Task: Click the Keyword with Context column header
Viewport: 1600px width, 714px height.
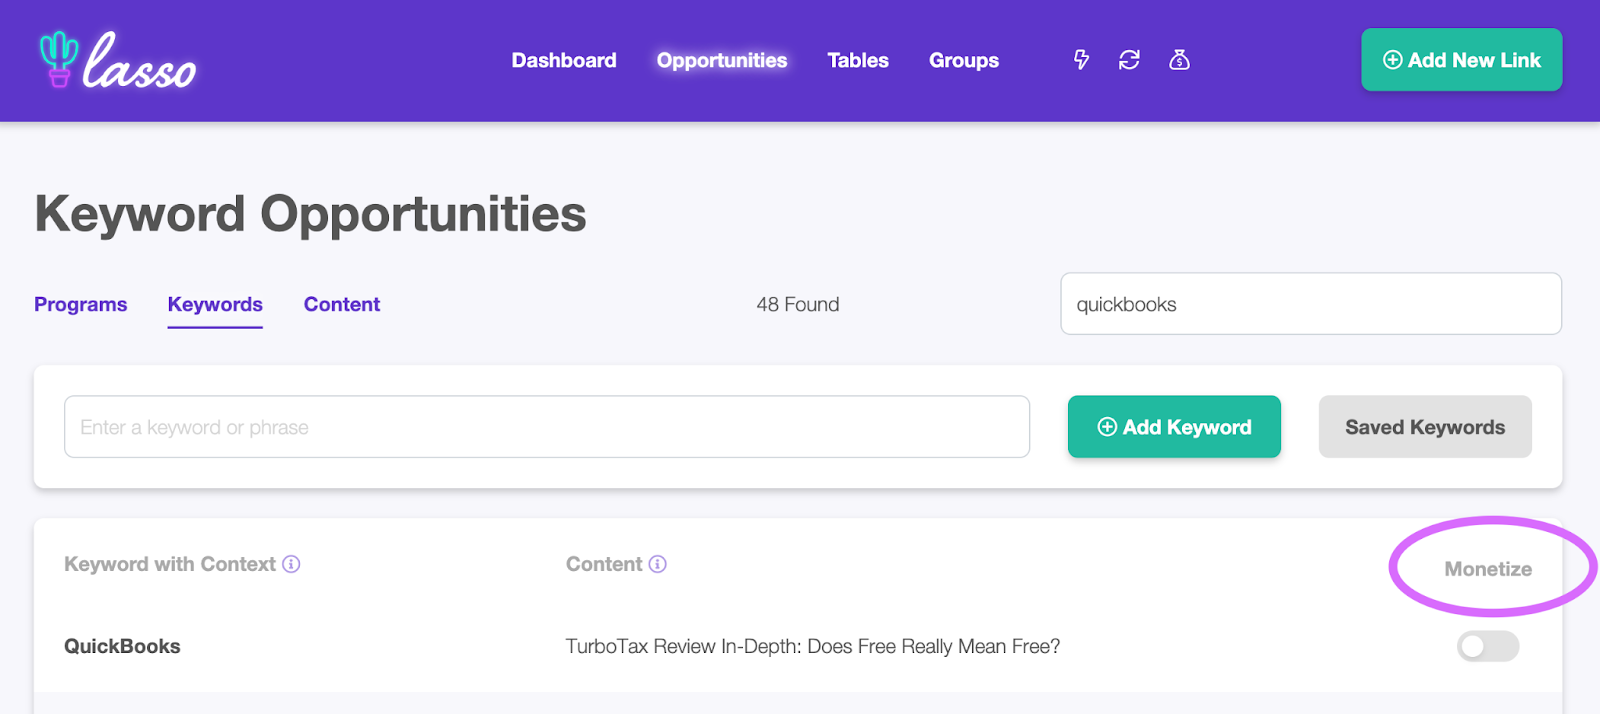Action: [x=170, y=564]
